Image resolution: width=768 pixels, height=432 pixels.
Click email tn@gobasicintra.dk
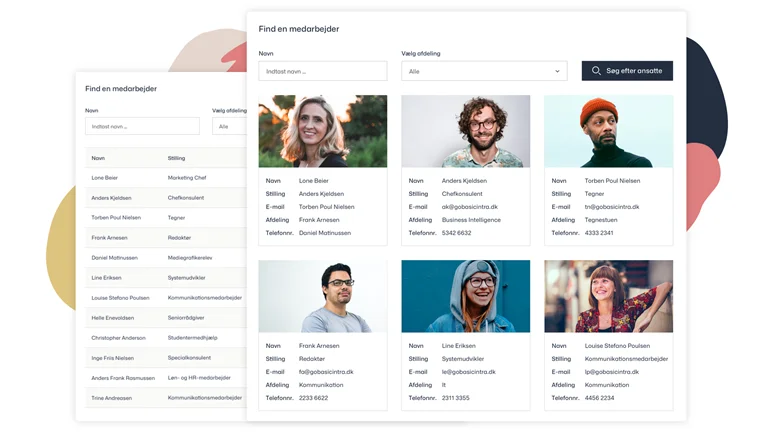[612, 207]
